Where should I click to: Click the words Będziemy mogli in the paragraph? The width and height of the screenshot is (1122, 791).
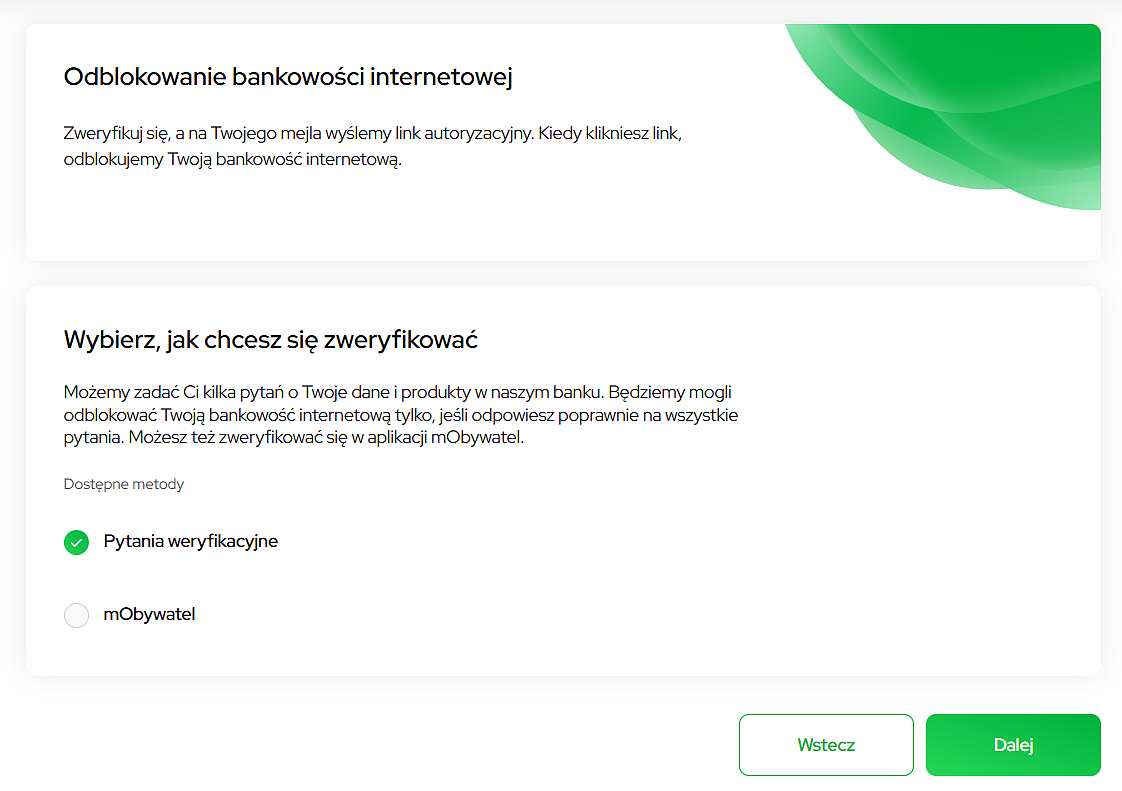click(670, 392)
